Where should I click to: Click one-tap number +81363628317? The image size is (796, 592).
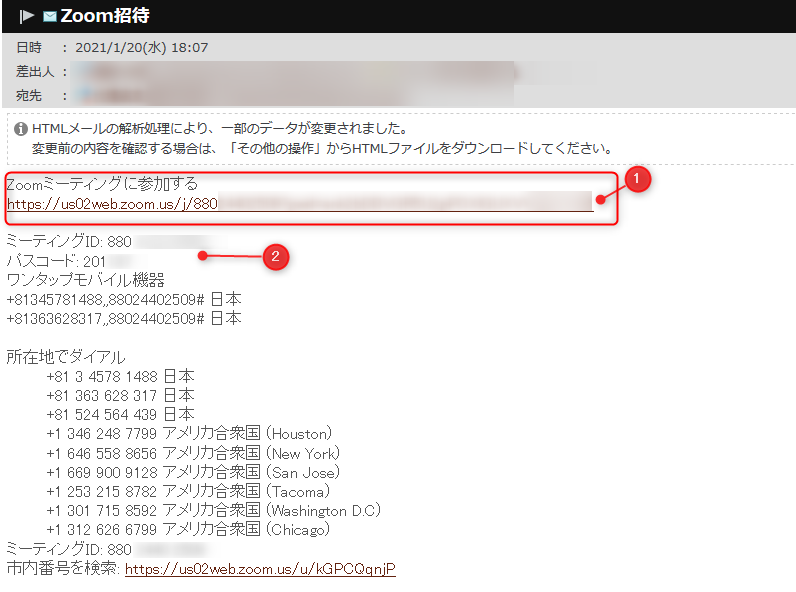(123, 318)
